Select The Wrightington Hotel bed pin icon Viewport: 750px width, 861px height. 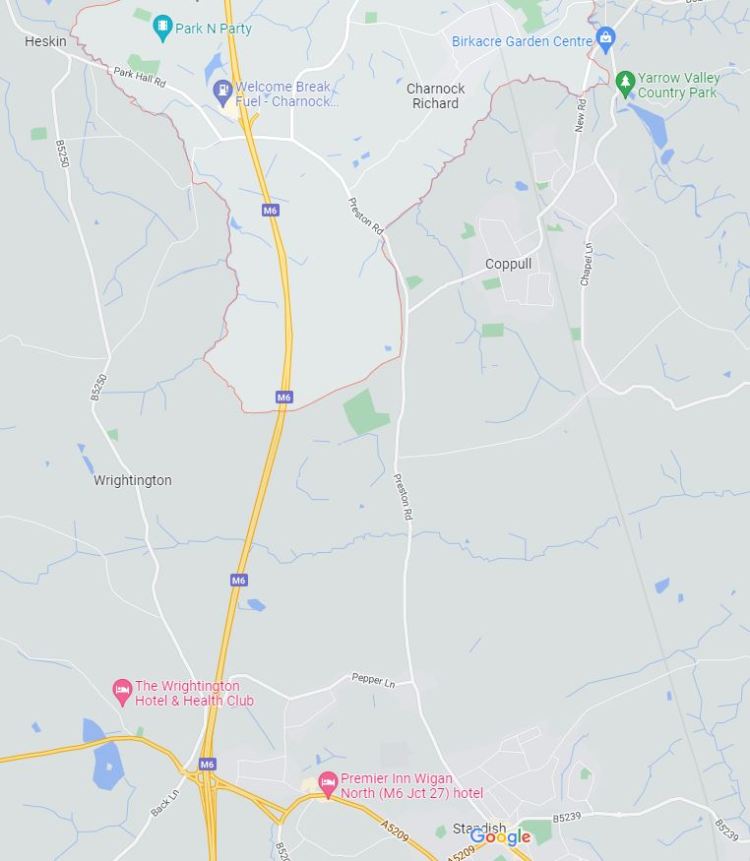tap(122, 692)
